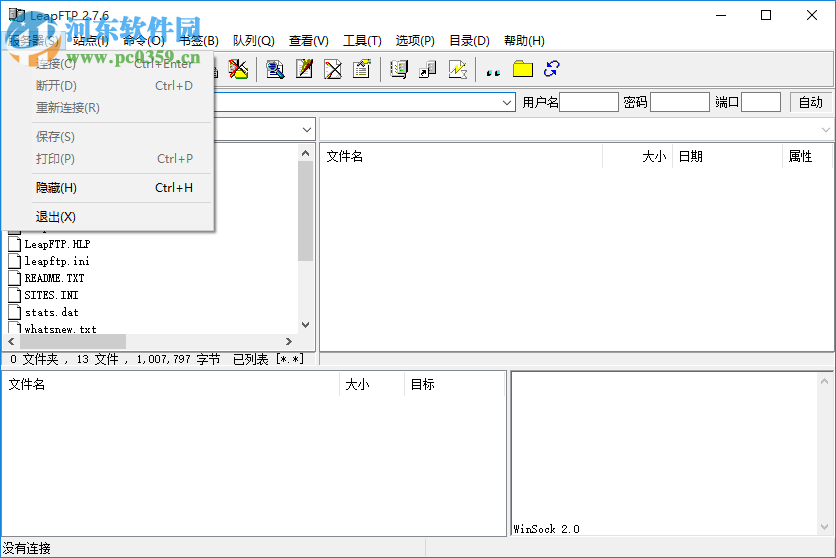Screen dimensions: 836x558
Task: Click the shortcut arrow server icon
Action: point(428,69)
